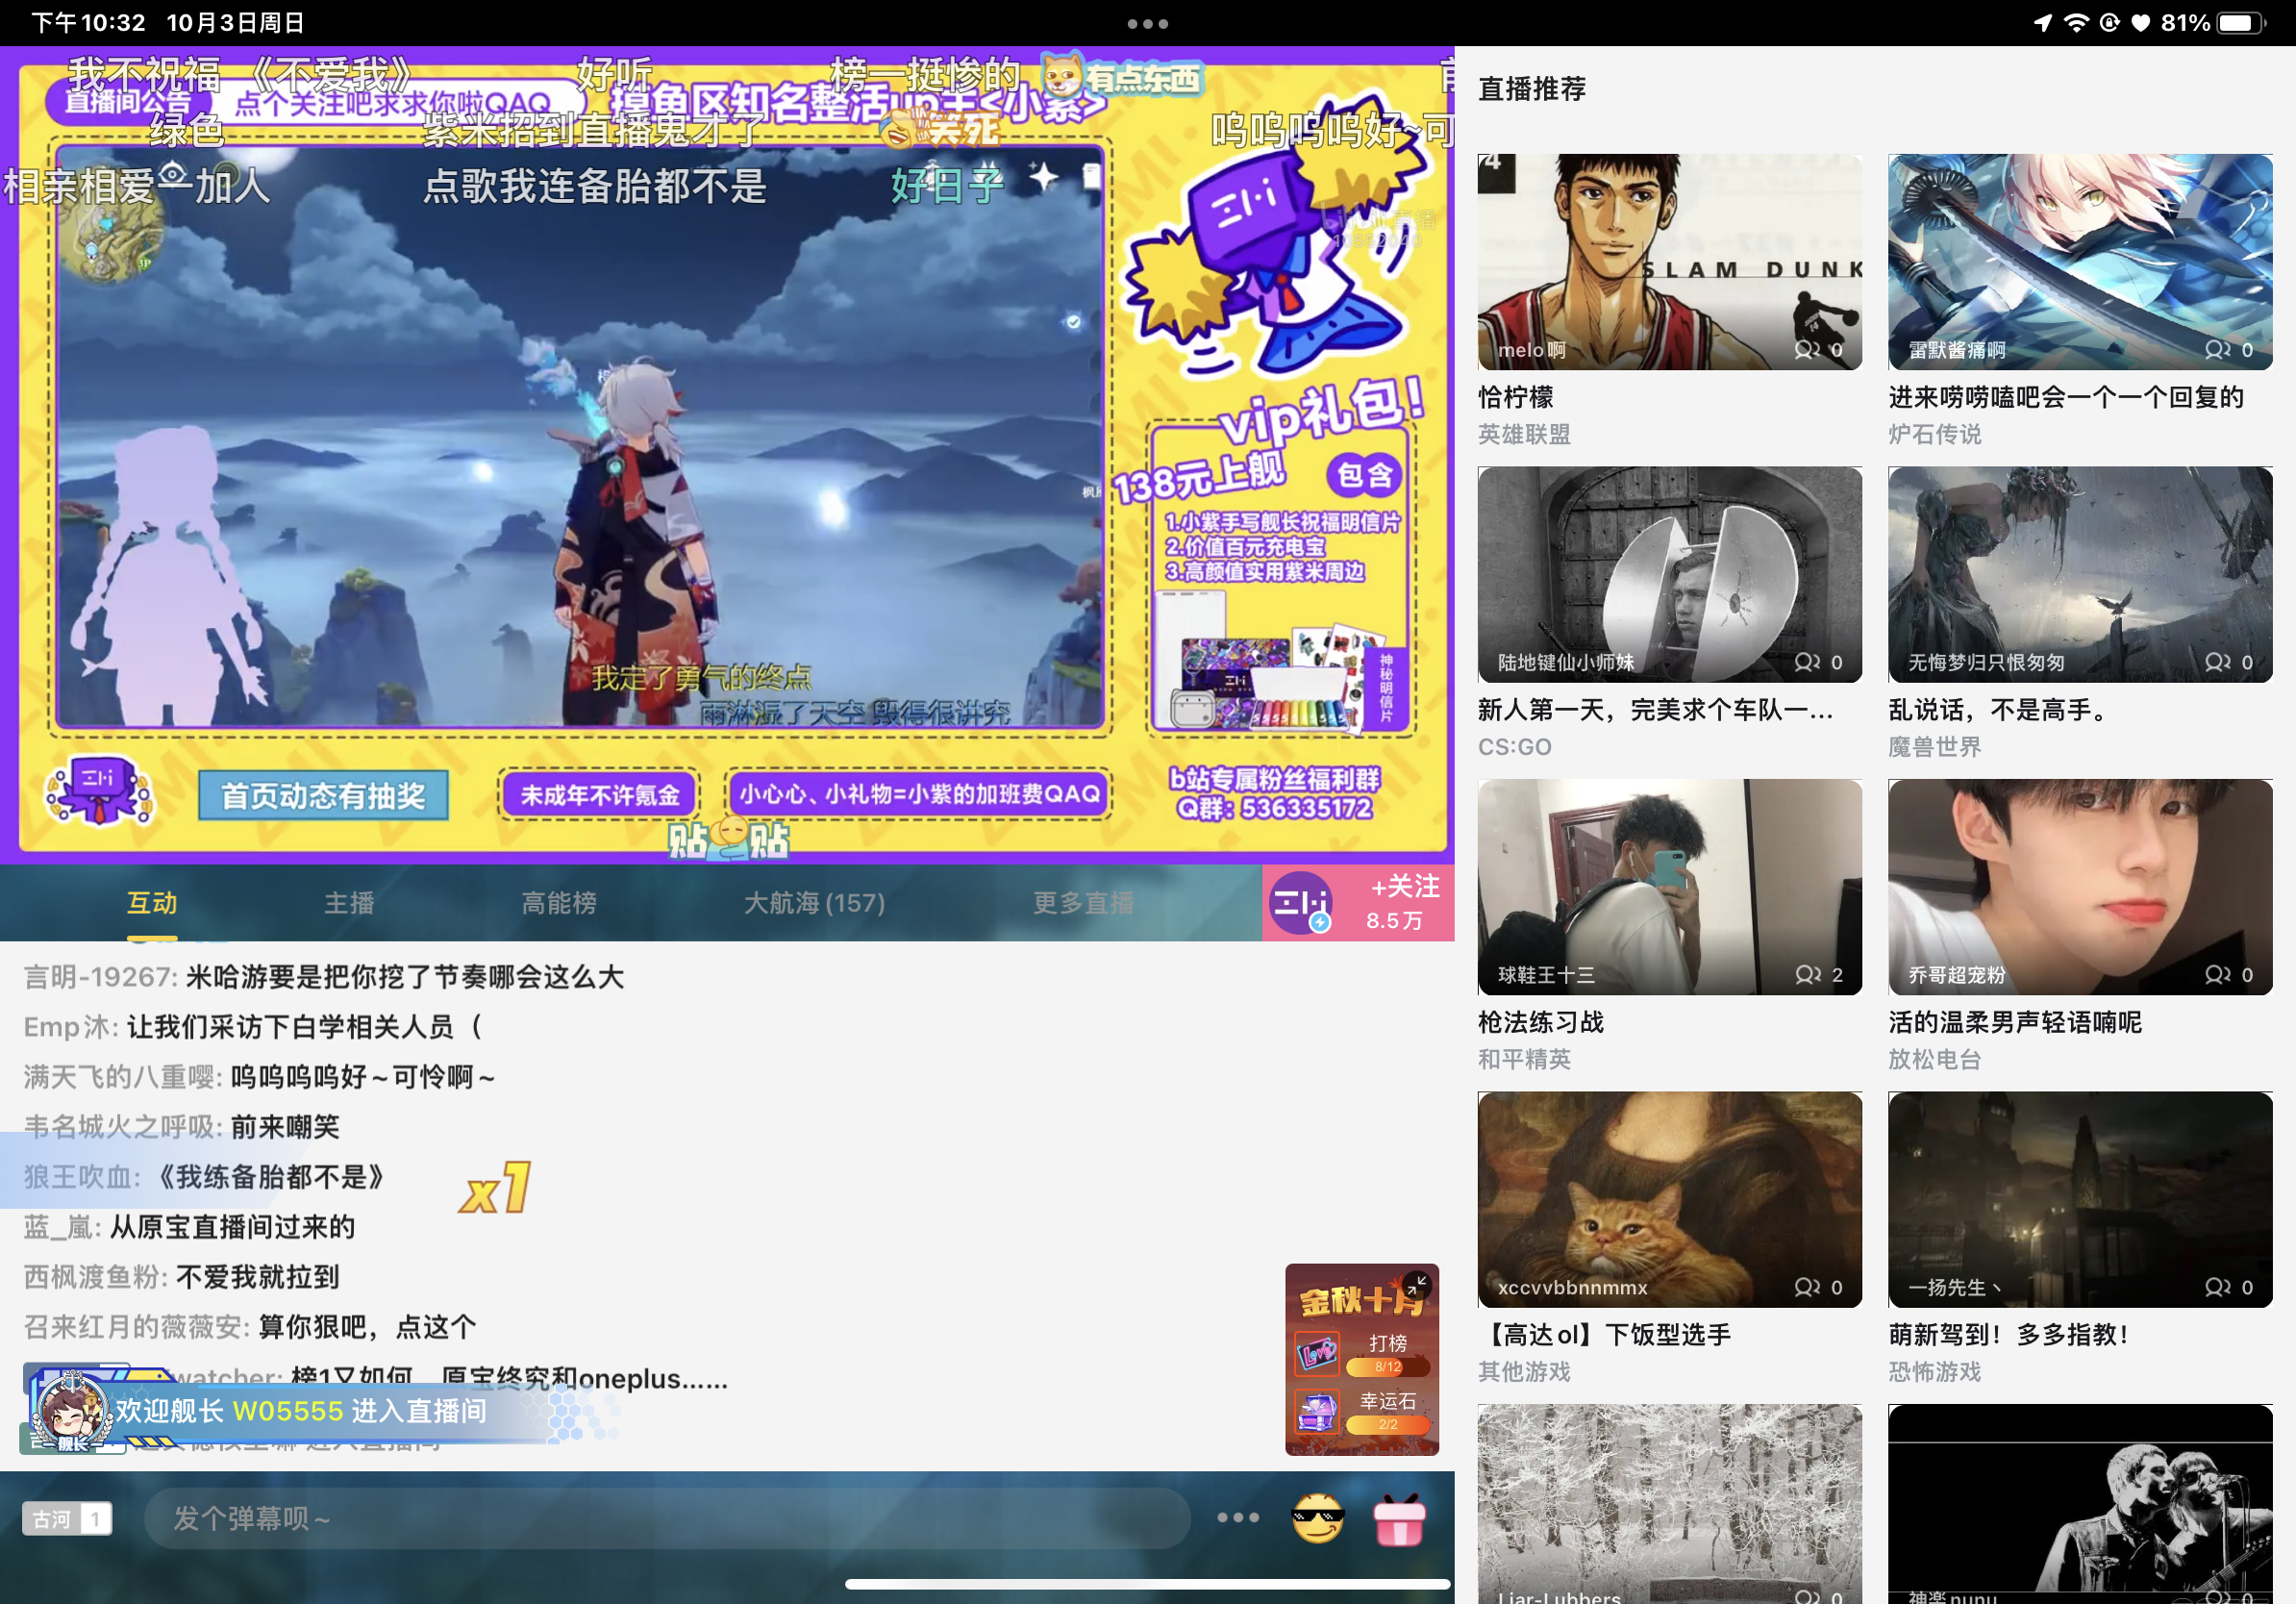Screen dimensions: 2296x1604
Task: Tap the 和平精英 category label
Action: (x=1524, y=1059)
